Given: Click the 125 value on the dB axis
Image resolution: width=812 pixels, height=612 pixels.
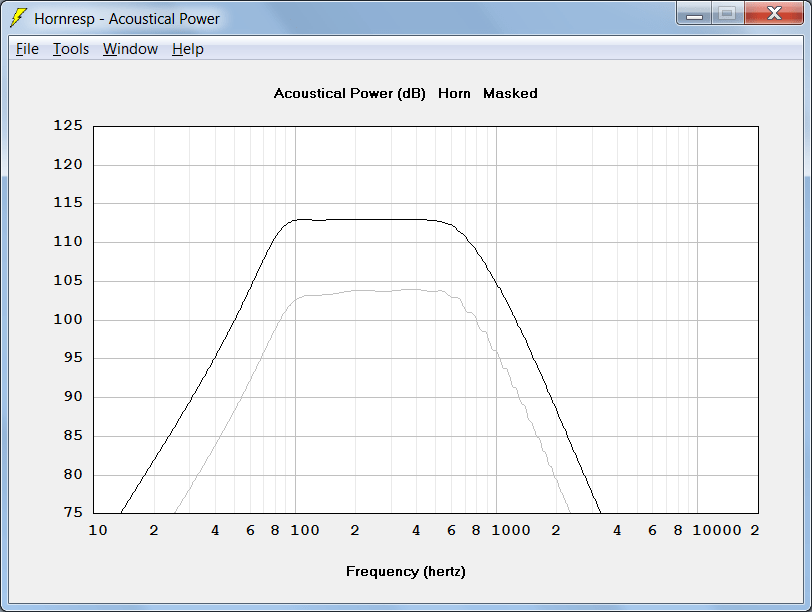Looking at the screenshot, I should point(68,125).
